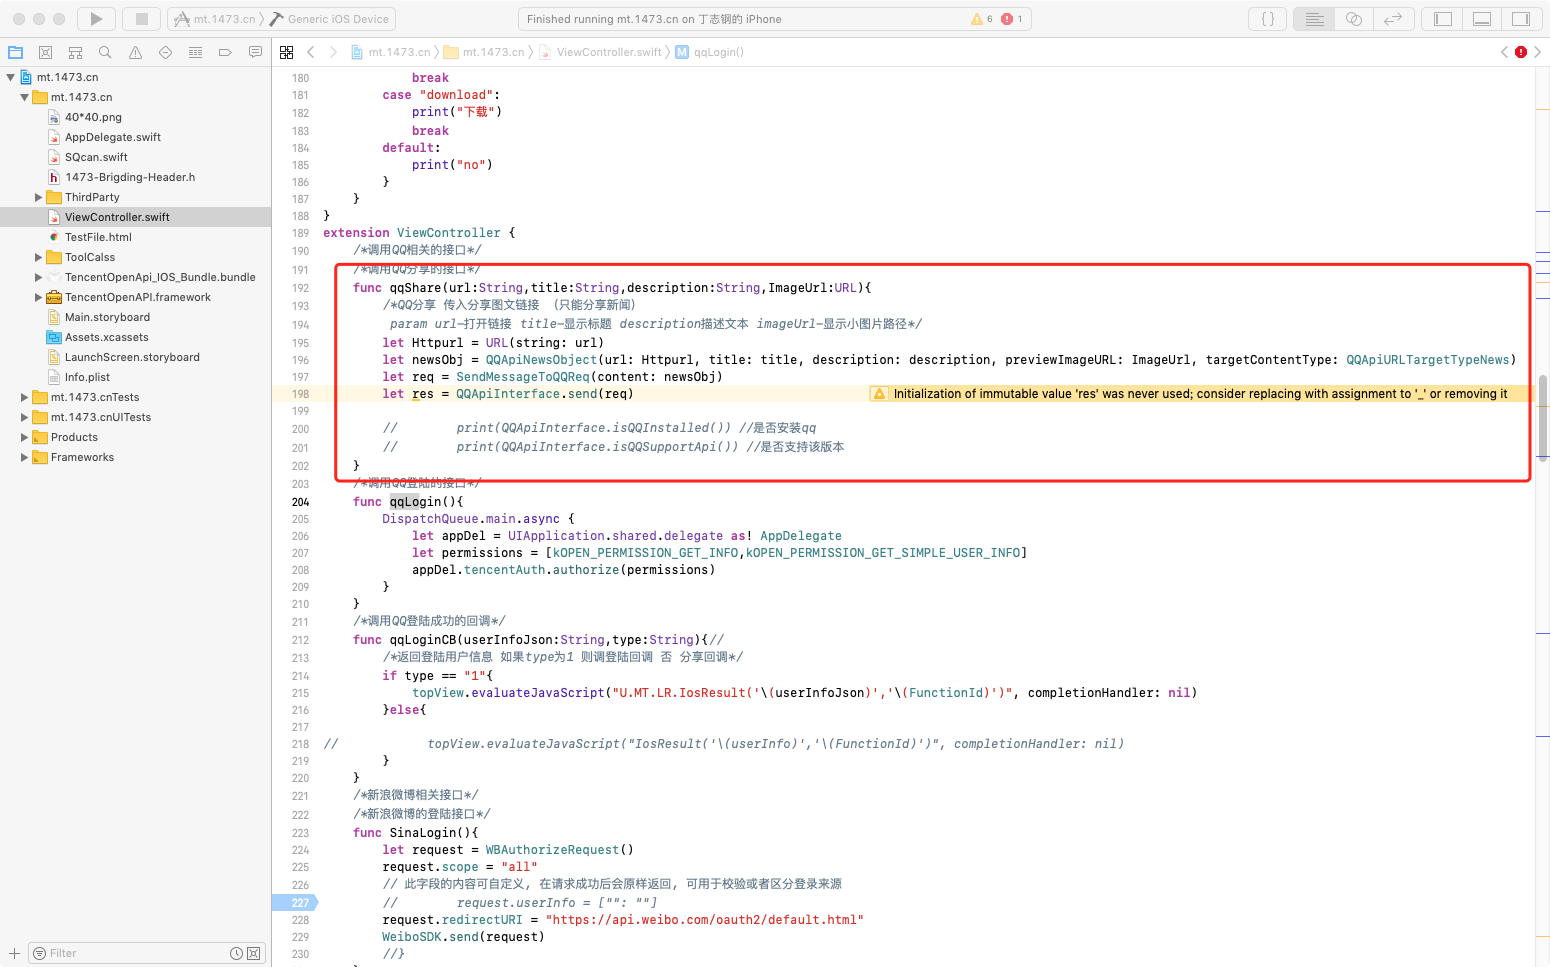Switch to the Standard editor
Viewport: 1550px width, 967px height.
1314,18
